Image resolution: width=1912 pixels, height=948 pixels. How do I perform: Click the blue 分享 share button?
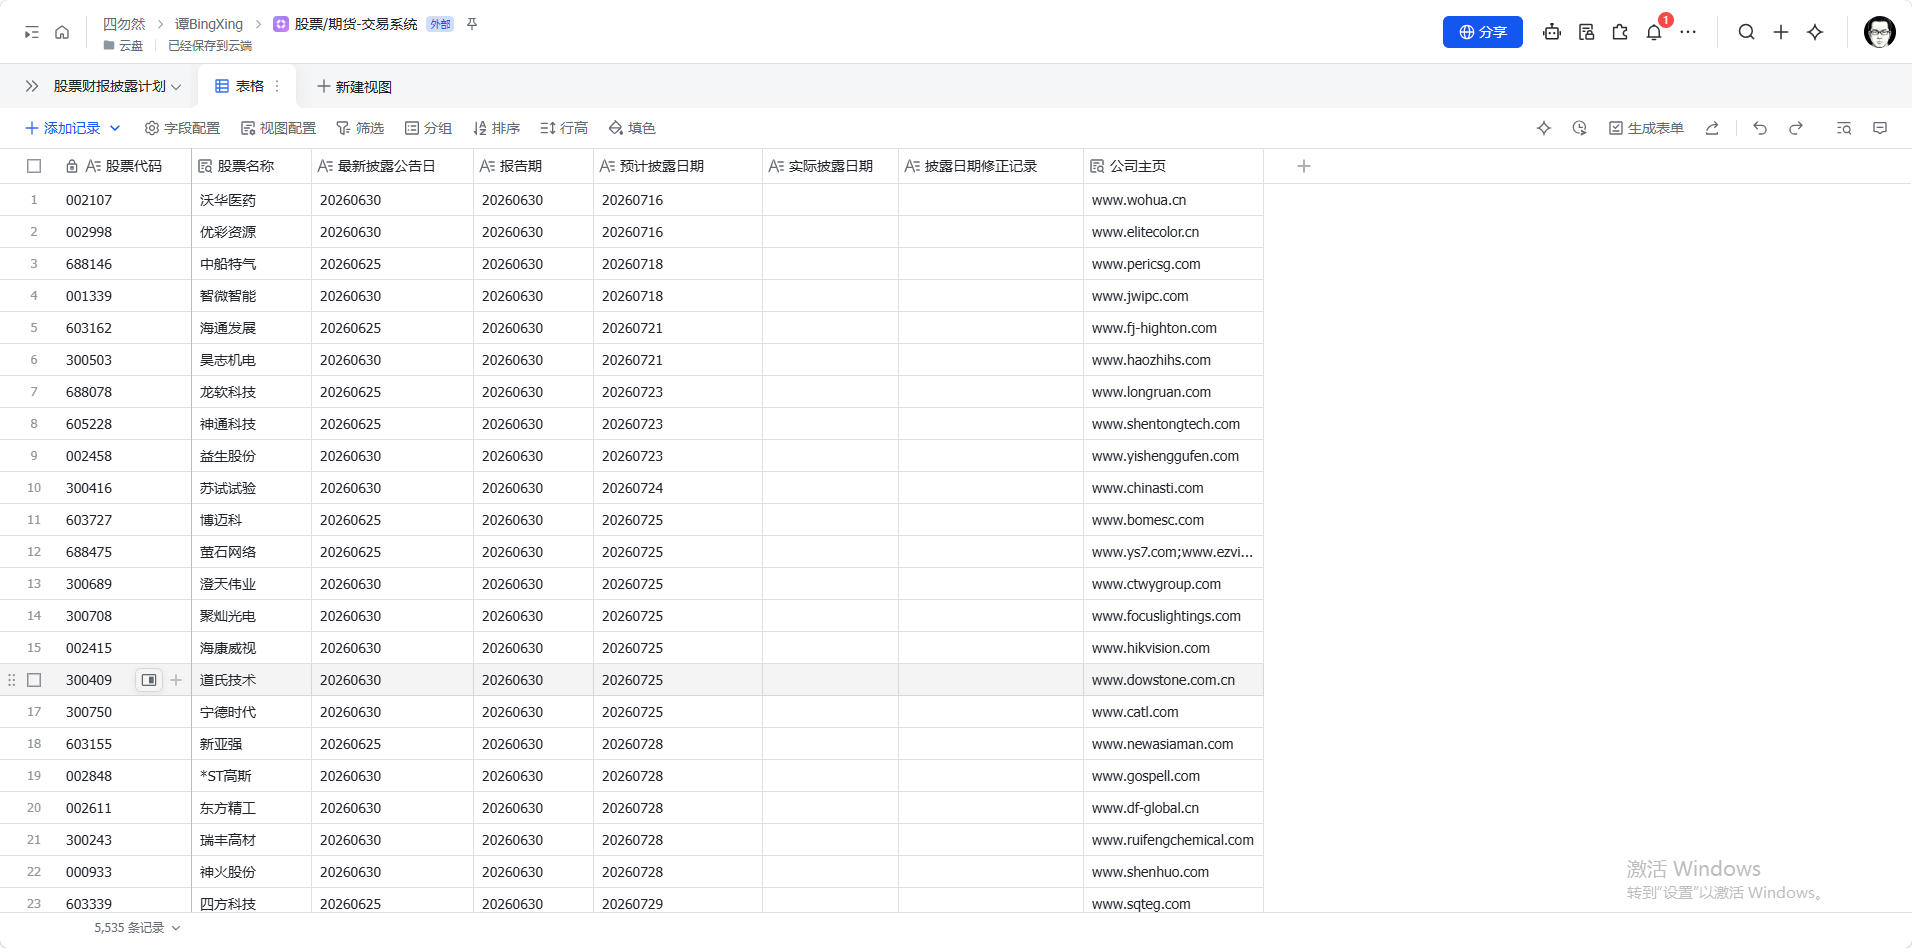click(x=1483, y=32)
